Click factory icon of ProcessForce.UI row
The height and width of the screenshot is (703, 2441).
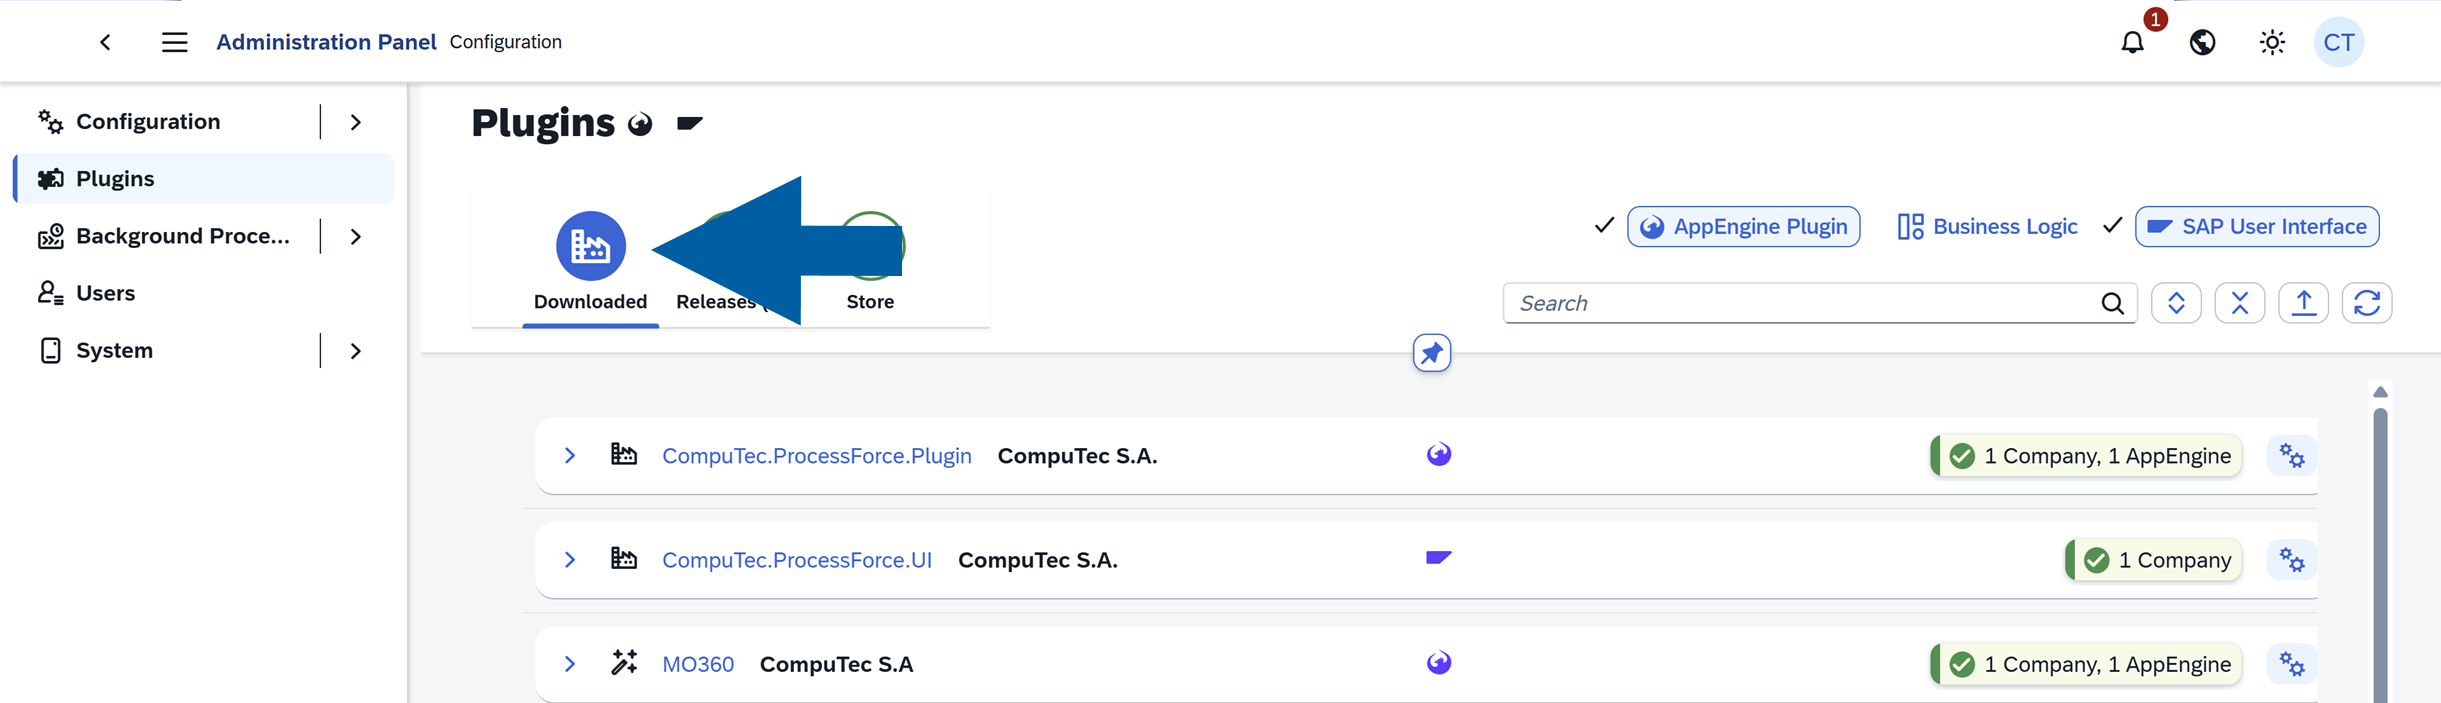(x=624, y=559)
